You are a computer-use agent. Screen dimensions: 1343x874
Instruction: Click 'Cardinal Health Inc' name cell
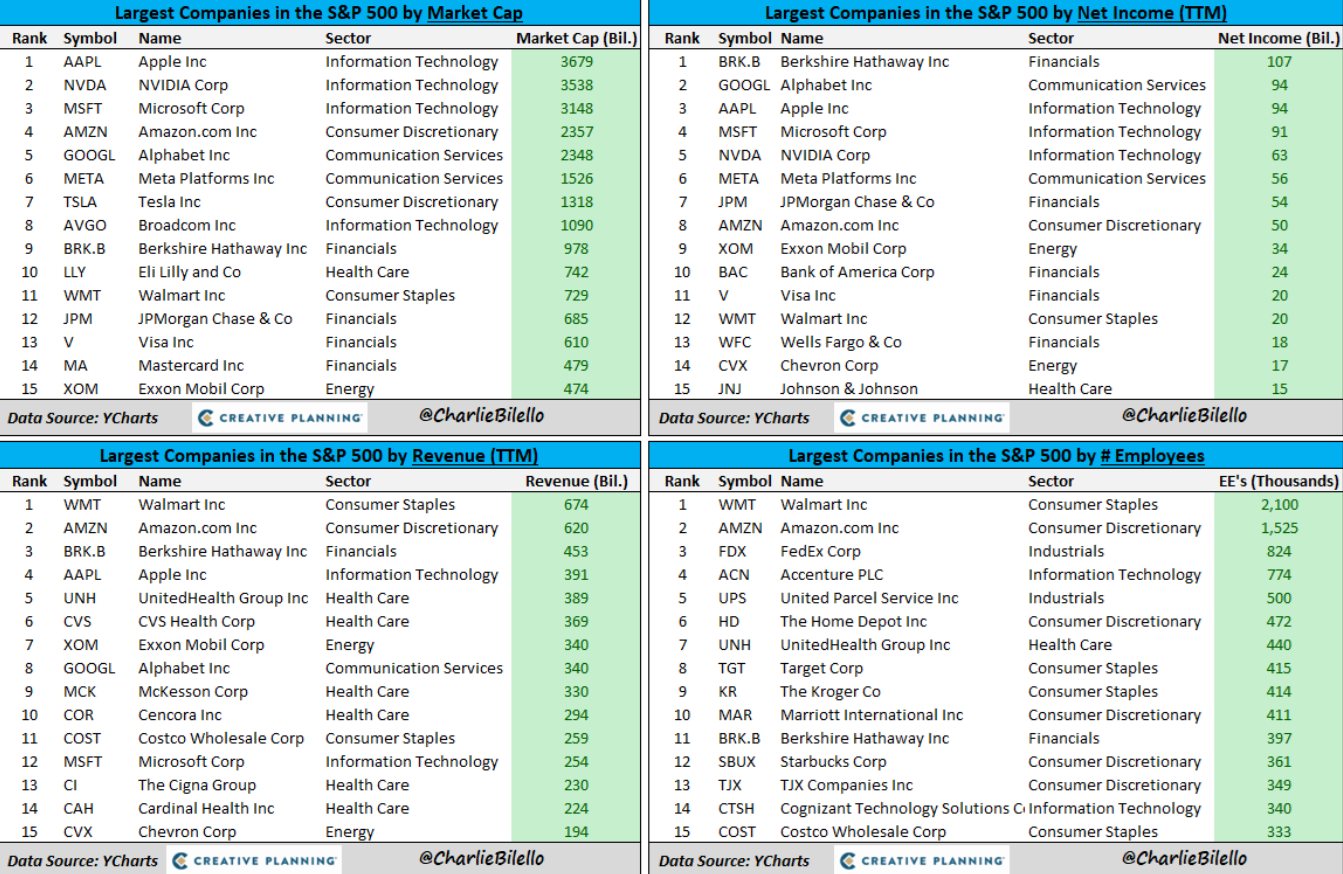point(206,809)
